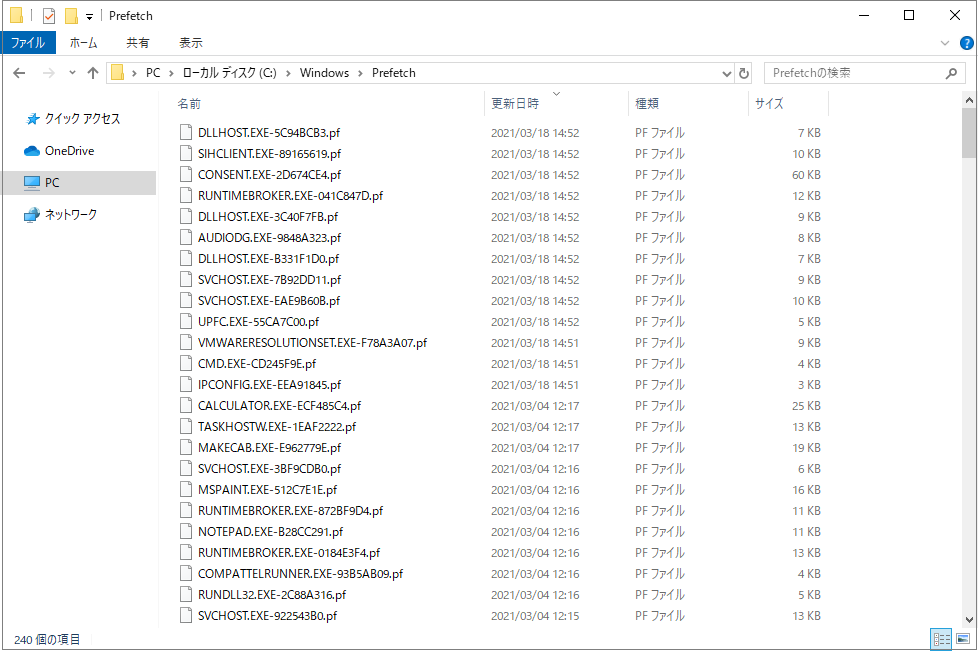Select VMWARERESOLUTIONSET.EXE-F78A3A07.pf file name
The image size is (979, 652).
pos(312,343)
